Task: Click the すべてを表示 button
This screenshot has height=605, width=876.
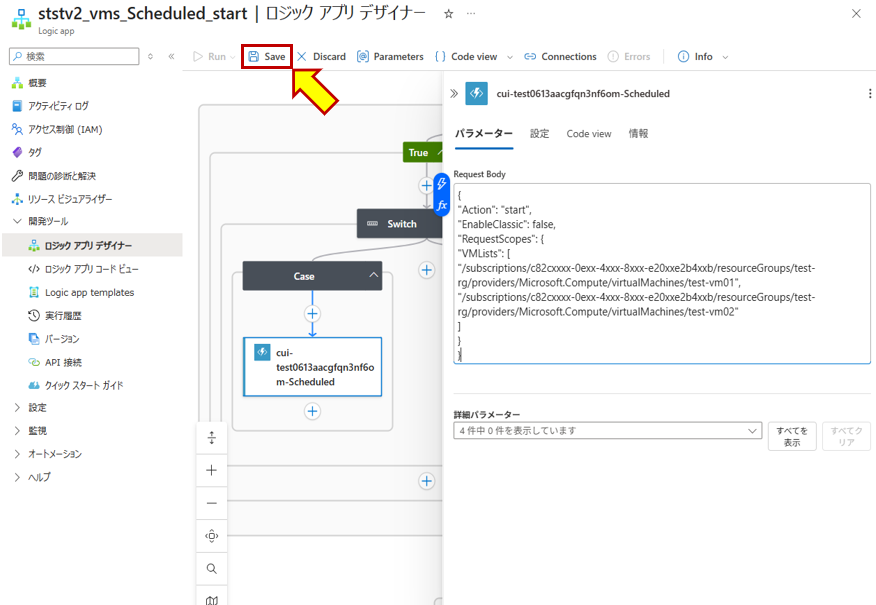Action: coord(792,436)
